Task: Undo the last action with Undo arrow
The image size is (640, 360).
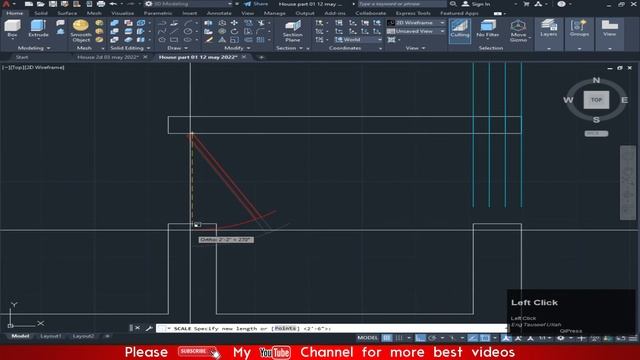Action: (113, 4)
